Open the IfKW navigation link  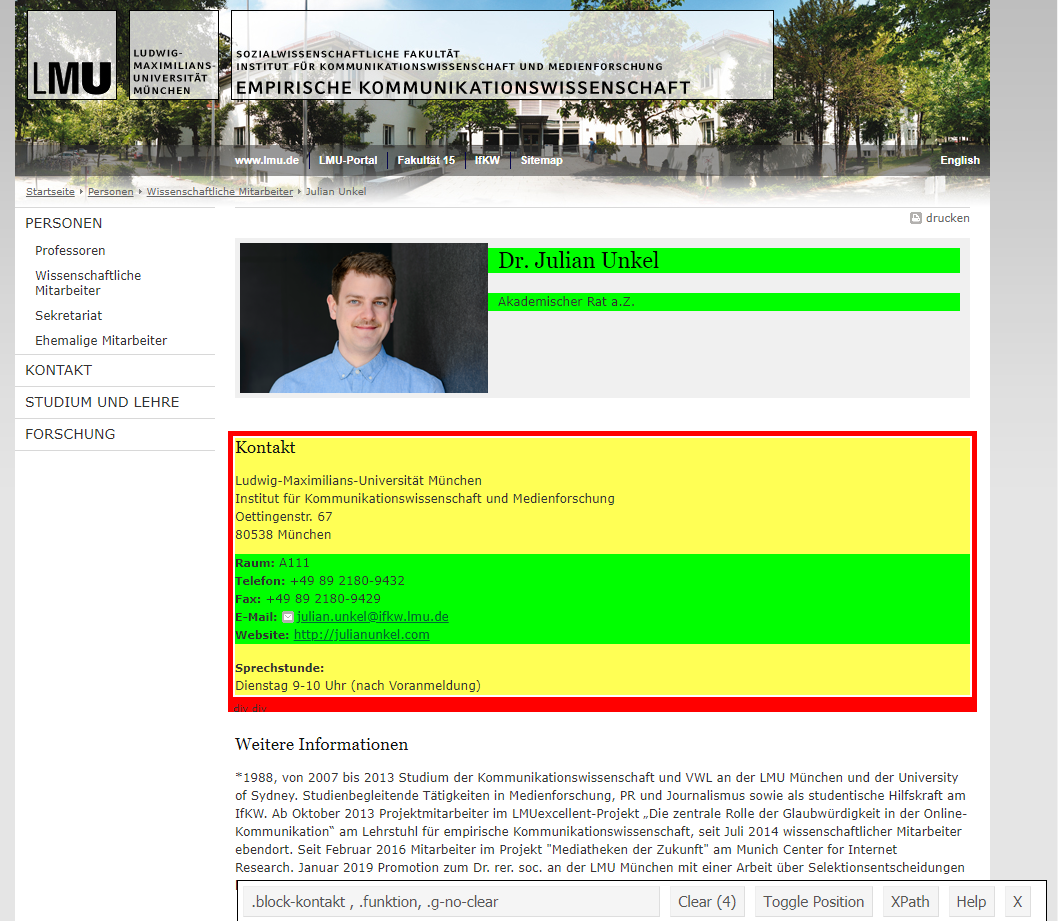tap(487, 160)
